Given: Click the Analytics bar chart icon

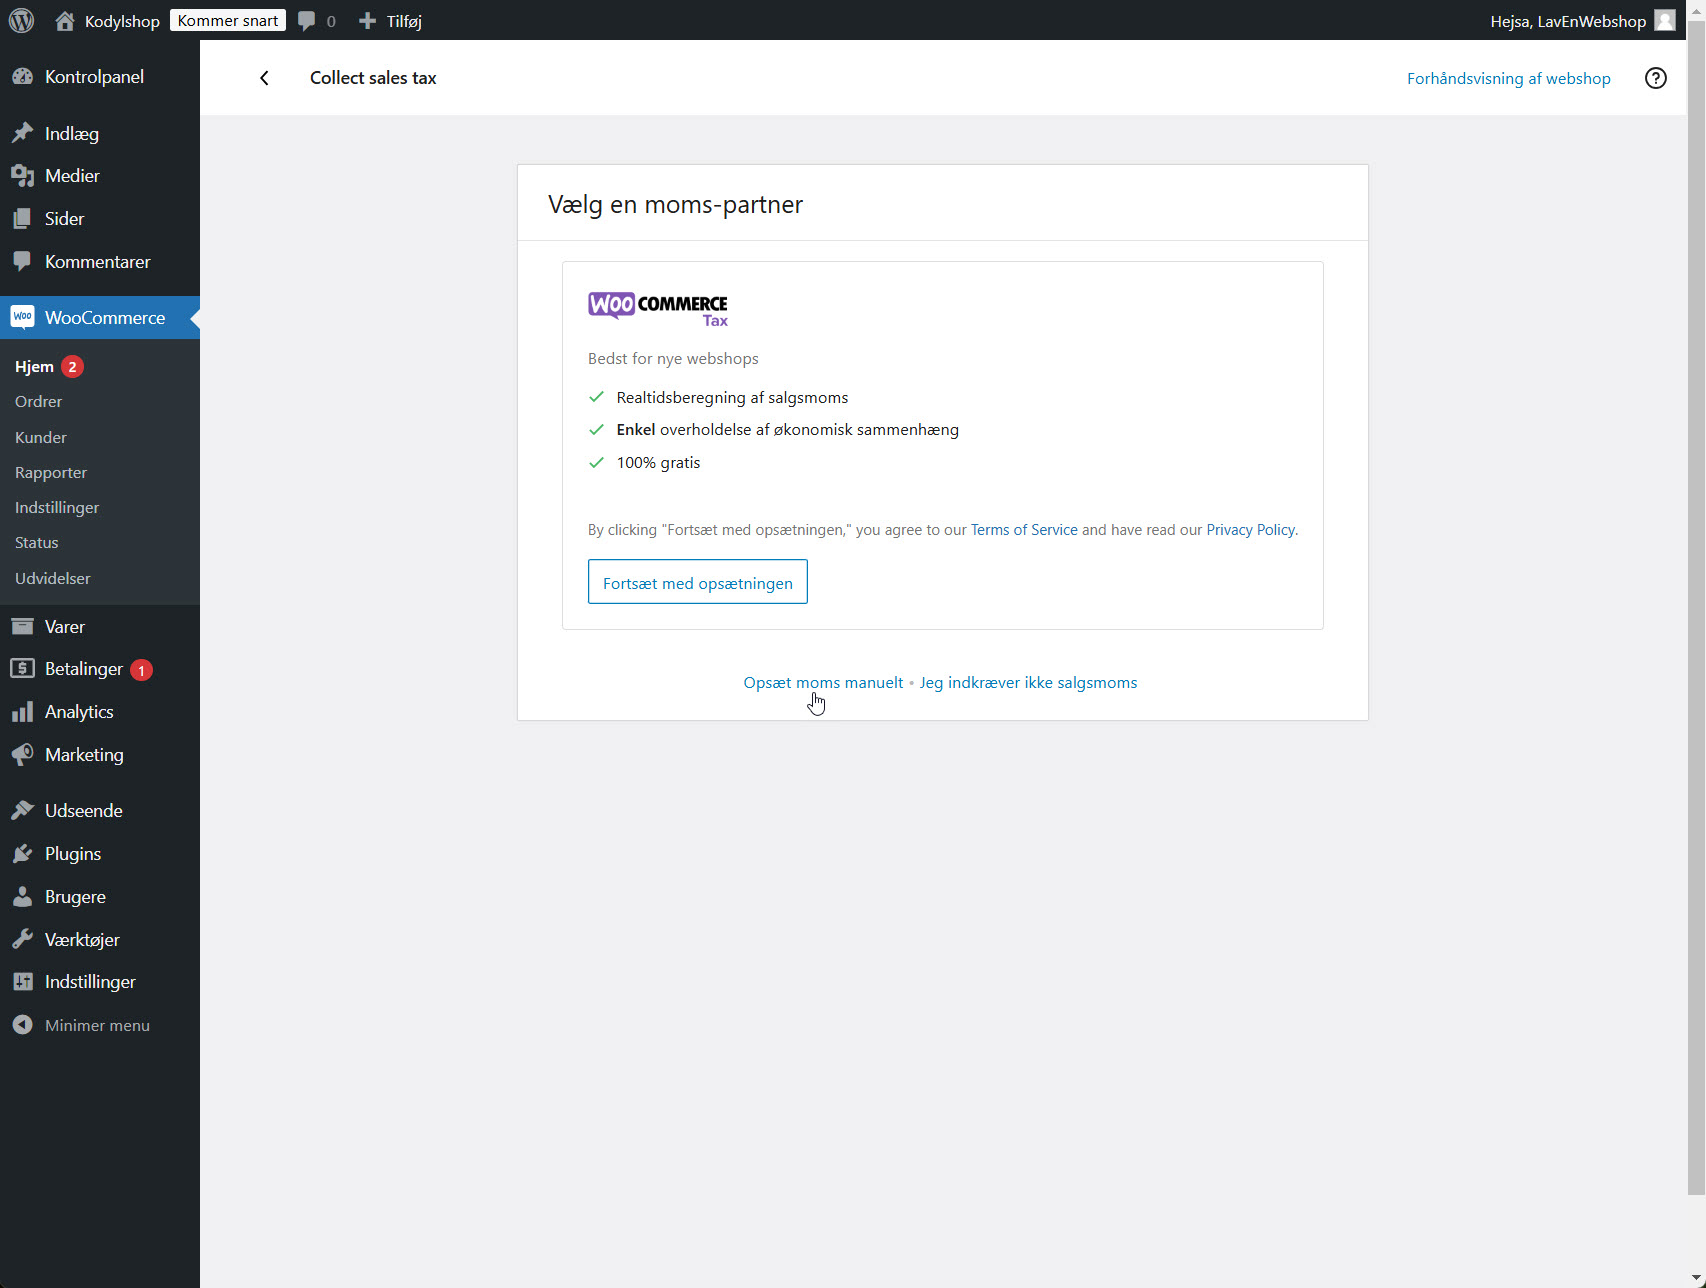Looking at the screenshot, I should click(22, 712).
